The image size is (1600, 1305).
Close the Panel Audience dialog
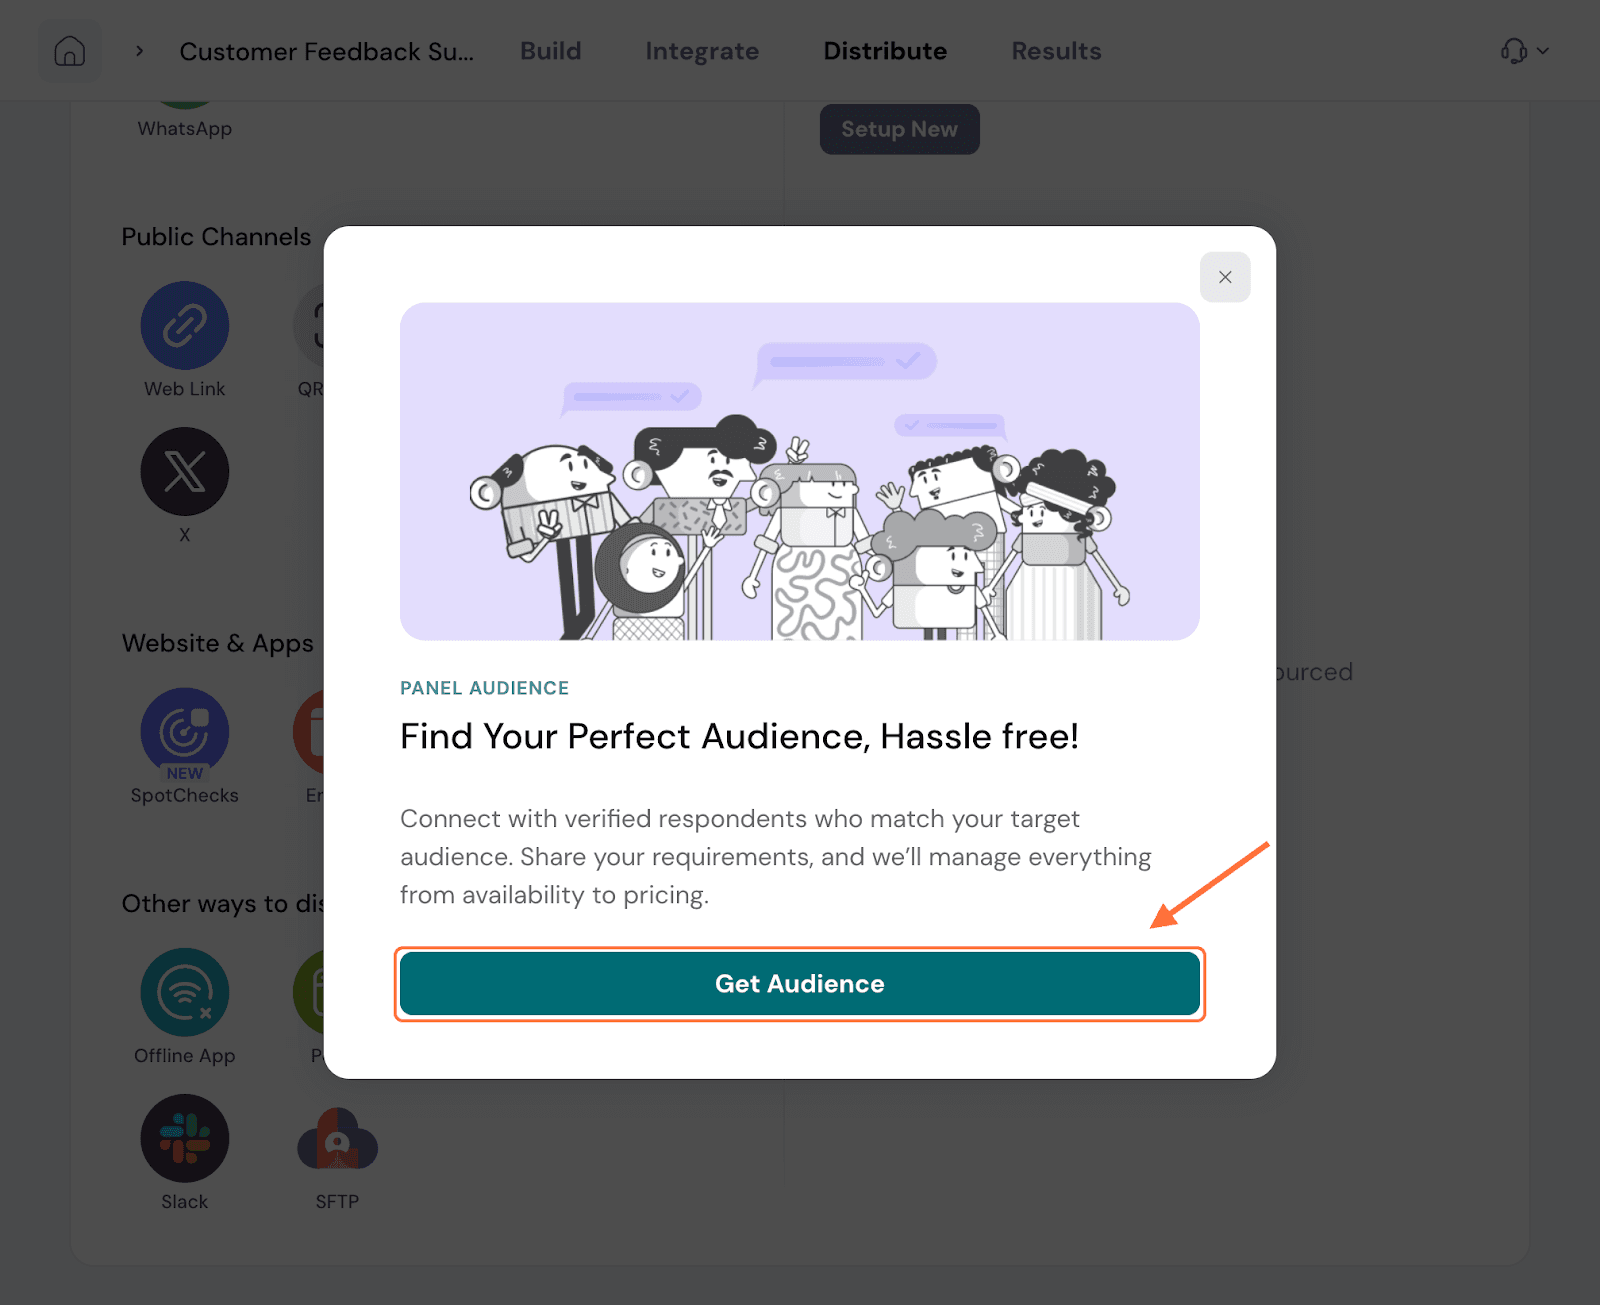point(1225,277)
